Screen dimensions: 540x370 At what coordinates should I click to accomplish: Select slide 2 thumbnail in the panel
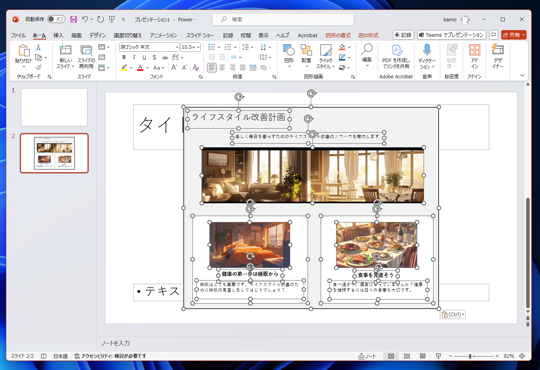click(54, 153)
